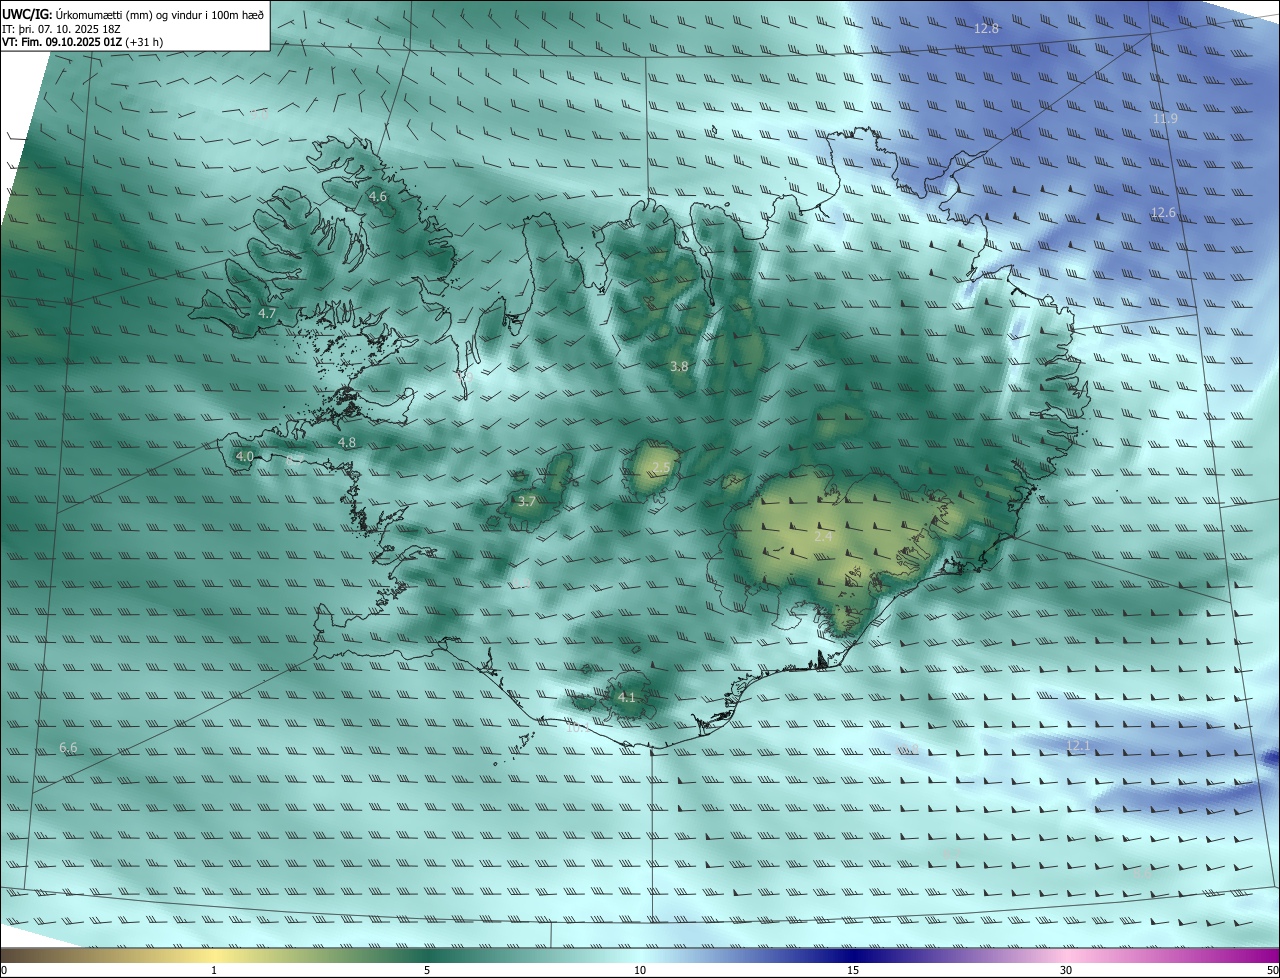Click the dark navy section of the color scale
Viewport: 1280px width, 978px height.
853,956
